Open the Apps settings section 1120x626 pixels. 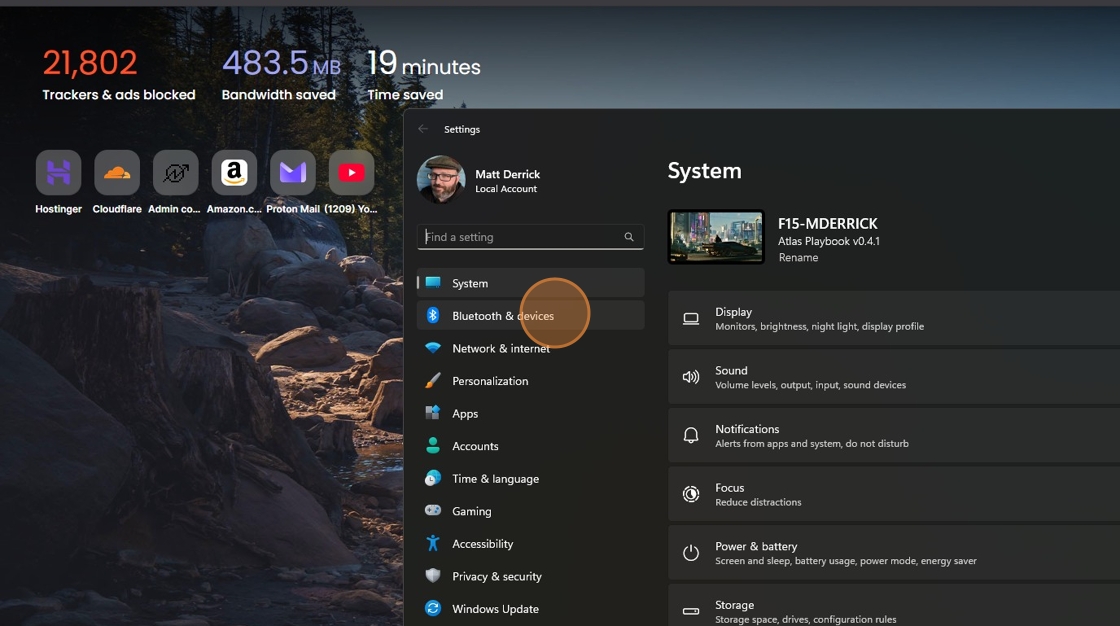pos(531,413)
